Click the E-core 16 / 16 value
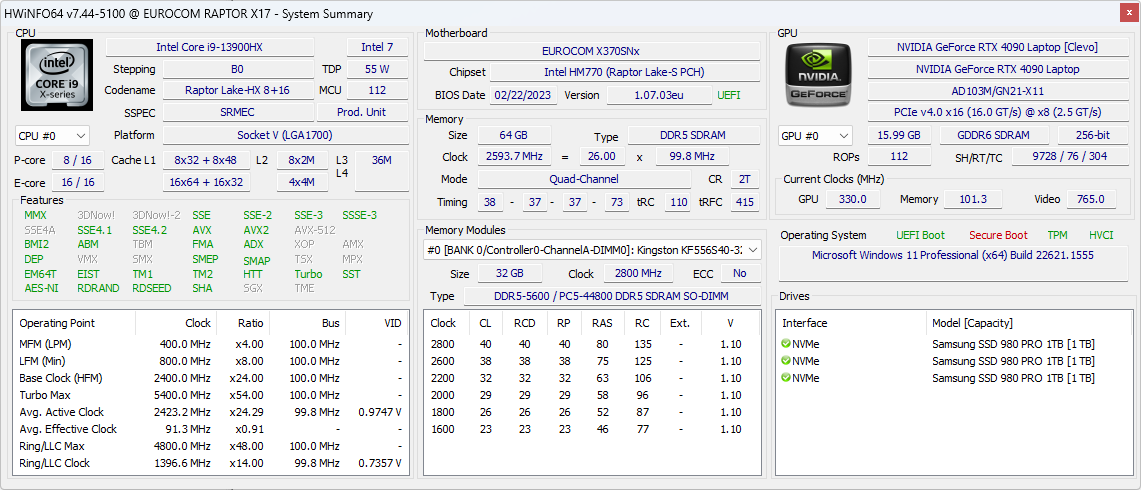 point(77,182)
